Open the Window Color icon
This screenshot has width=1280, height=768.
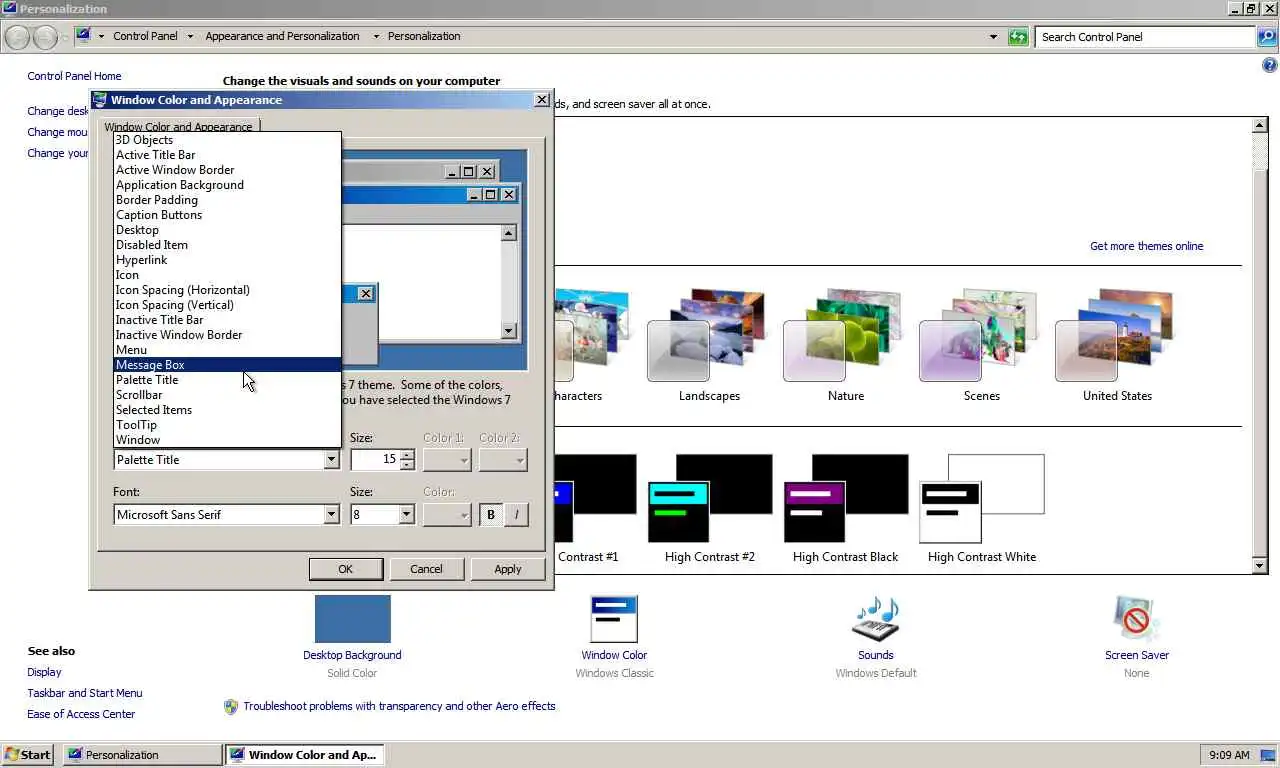[614, 619]
